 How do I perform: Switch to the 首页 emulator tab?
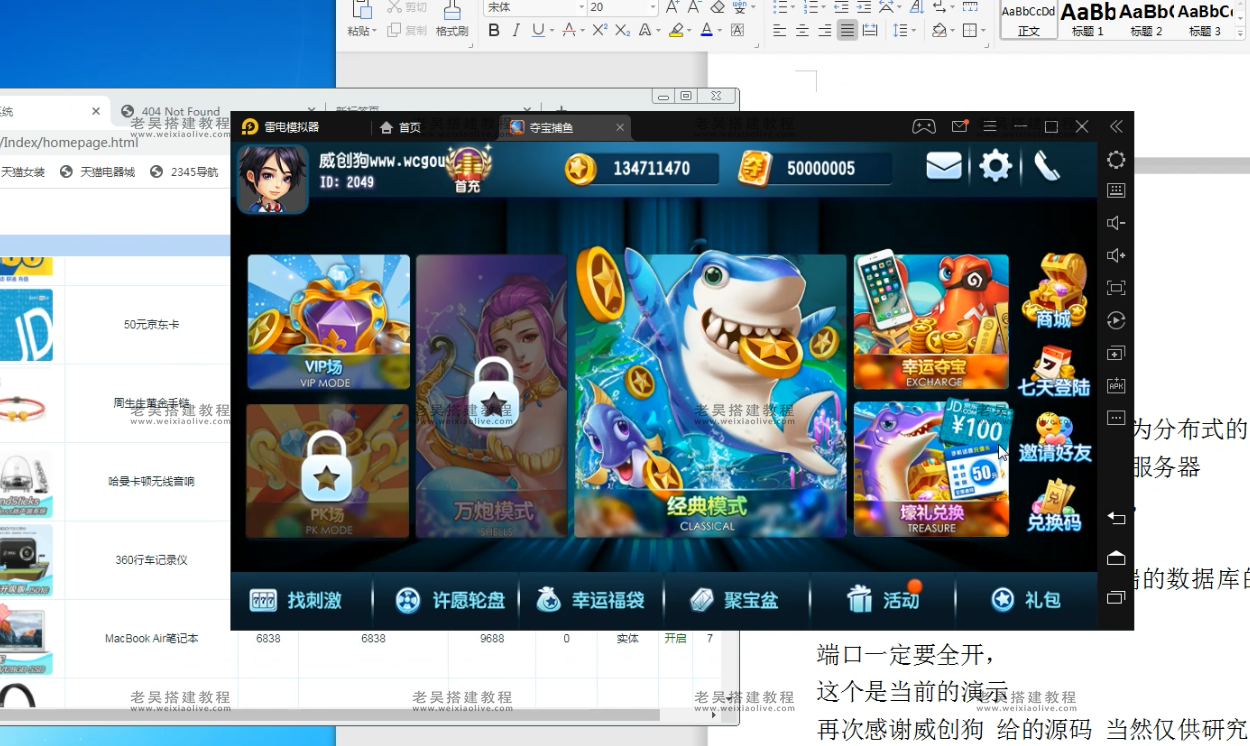point(400,127)
